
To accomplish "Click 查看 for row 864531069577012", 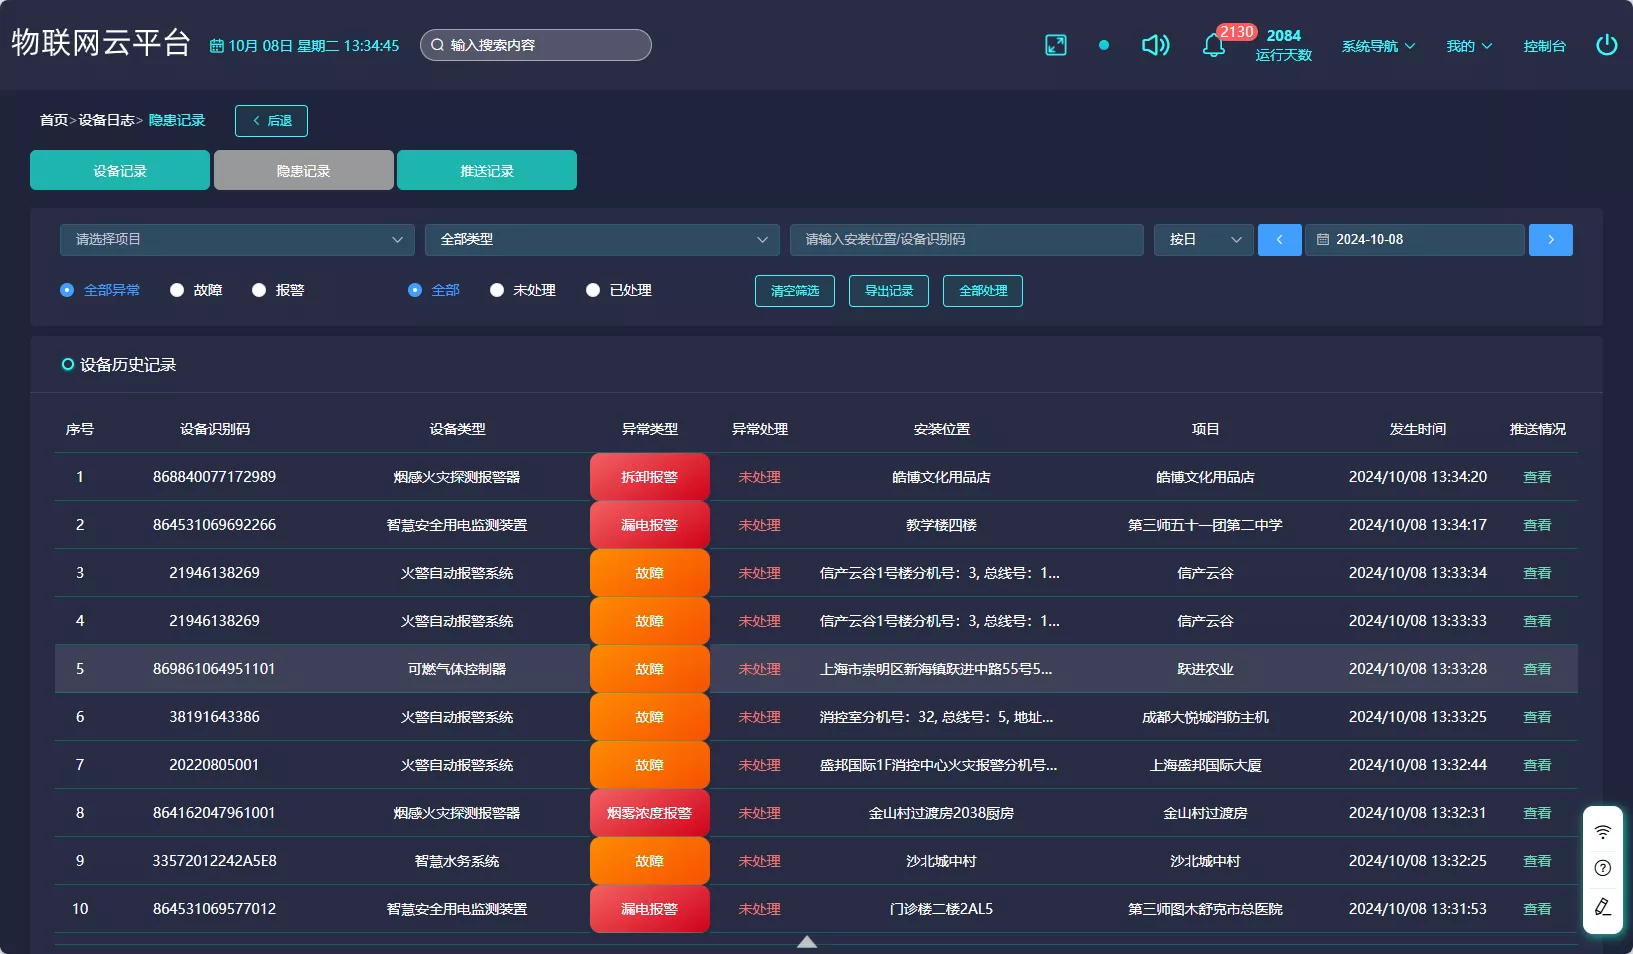I will coord(1537,909).
